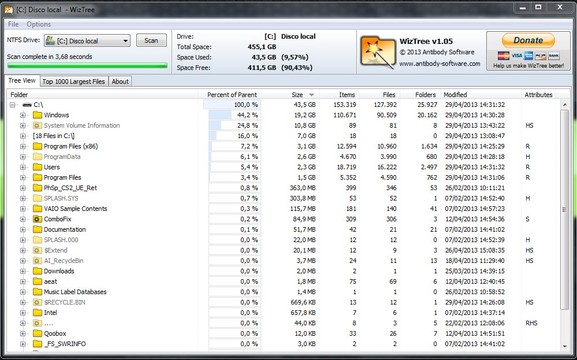
Task: Click the Scan button
Action: [x=151, y=40]
